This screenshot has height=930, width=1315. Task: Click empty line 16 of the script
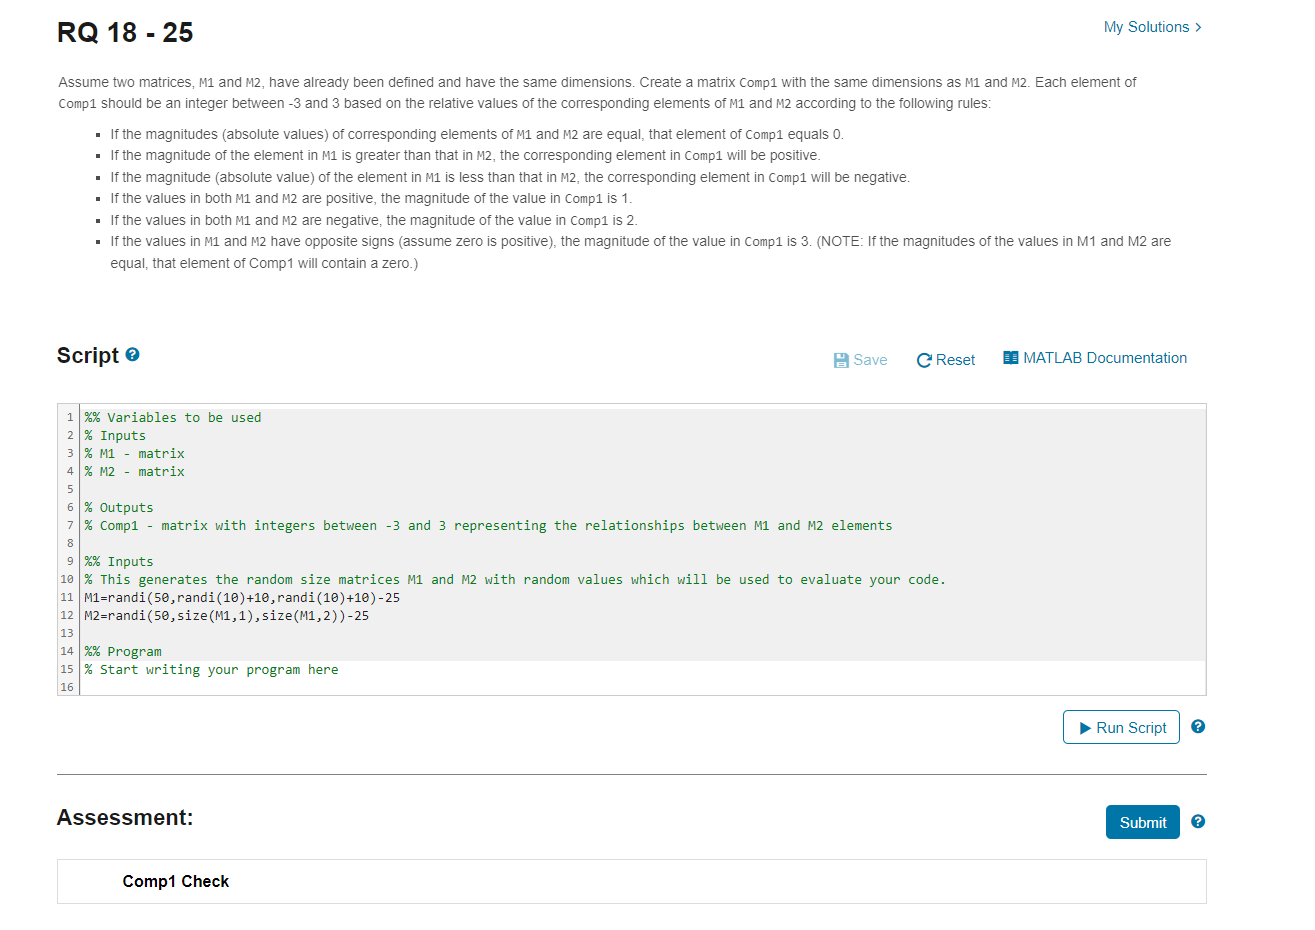[x=200, y=687]
